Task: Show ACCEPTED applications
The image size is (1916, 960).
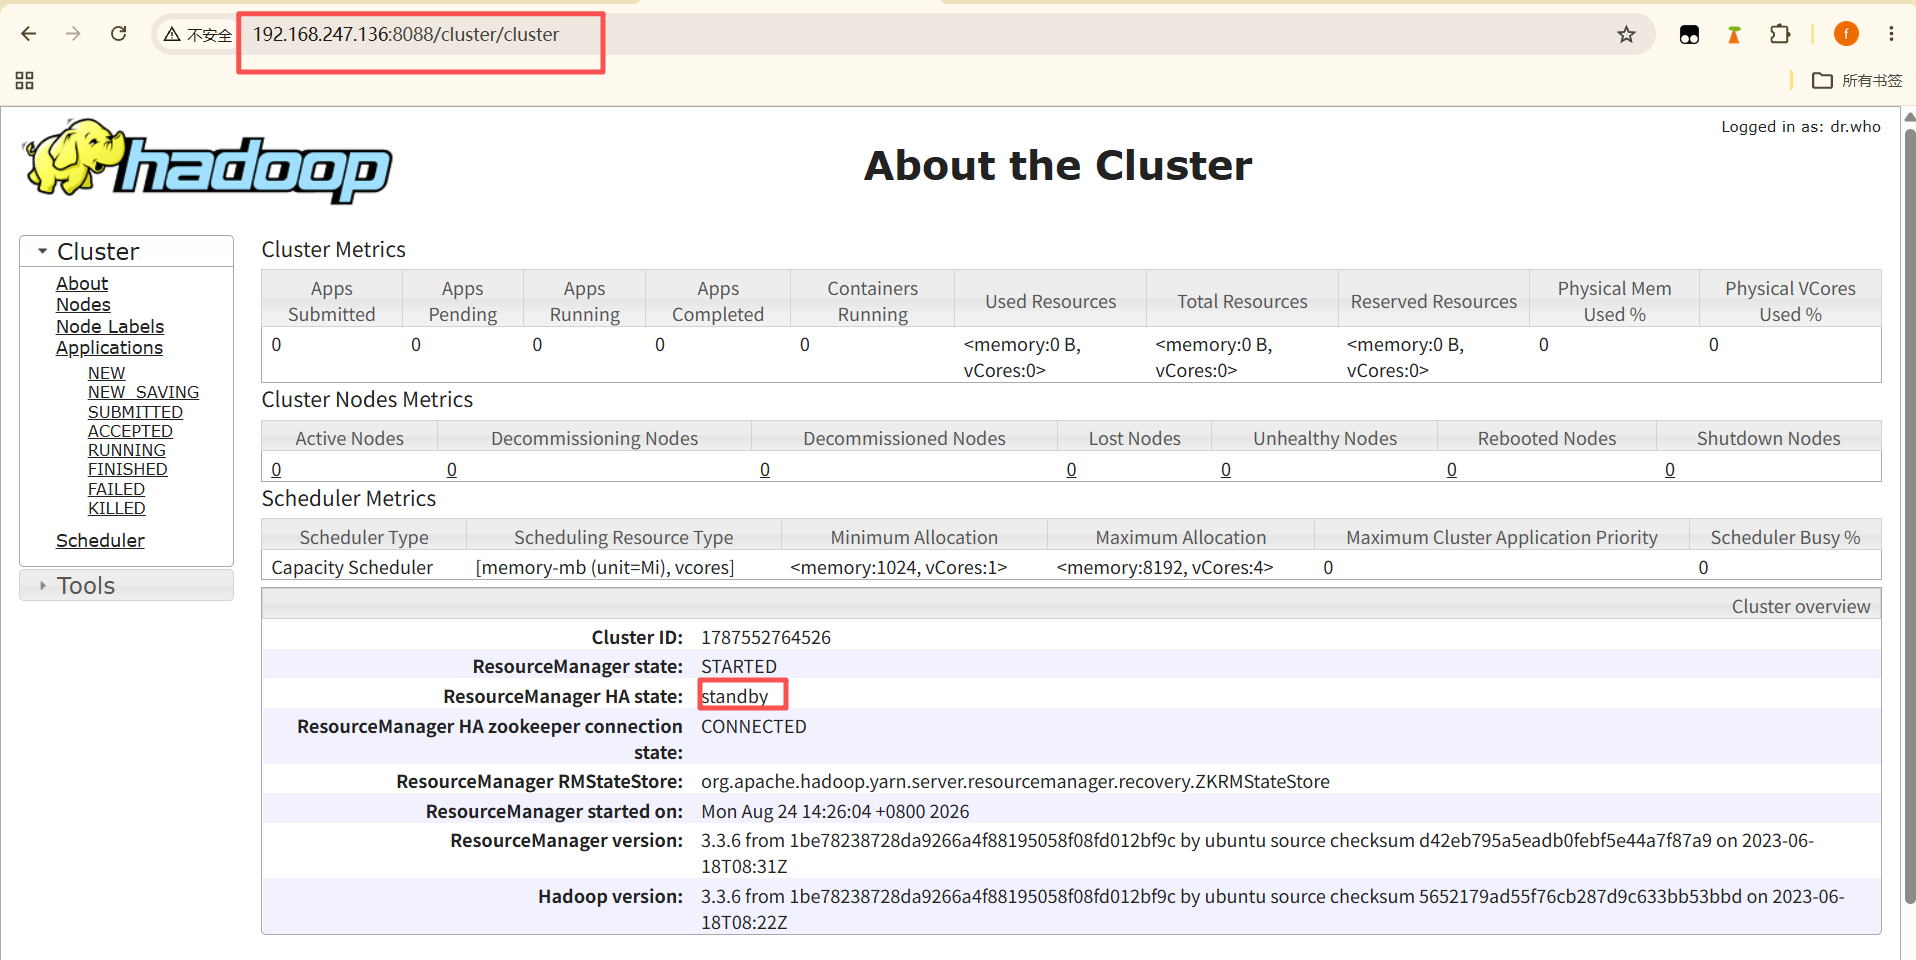Action: (130, 431)
